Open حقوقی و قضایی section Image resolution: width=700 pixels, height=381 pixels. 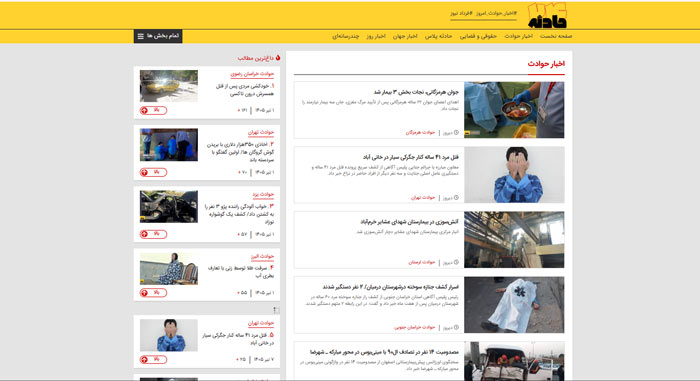(x=478, y=36)
